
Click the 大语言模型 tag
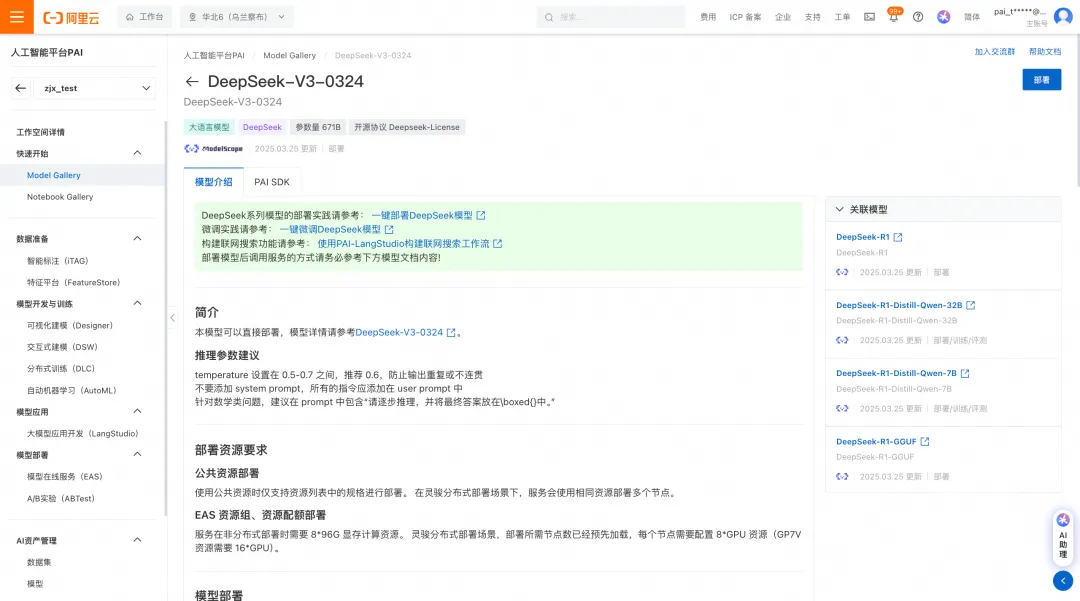click(209, 127)
